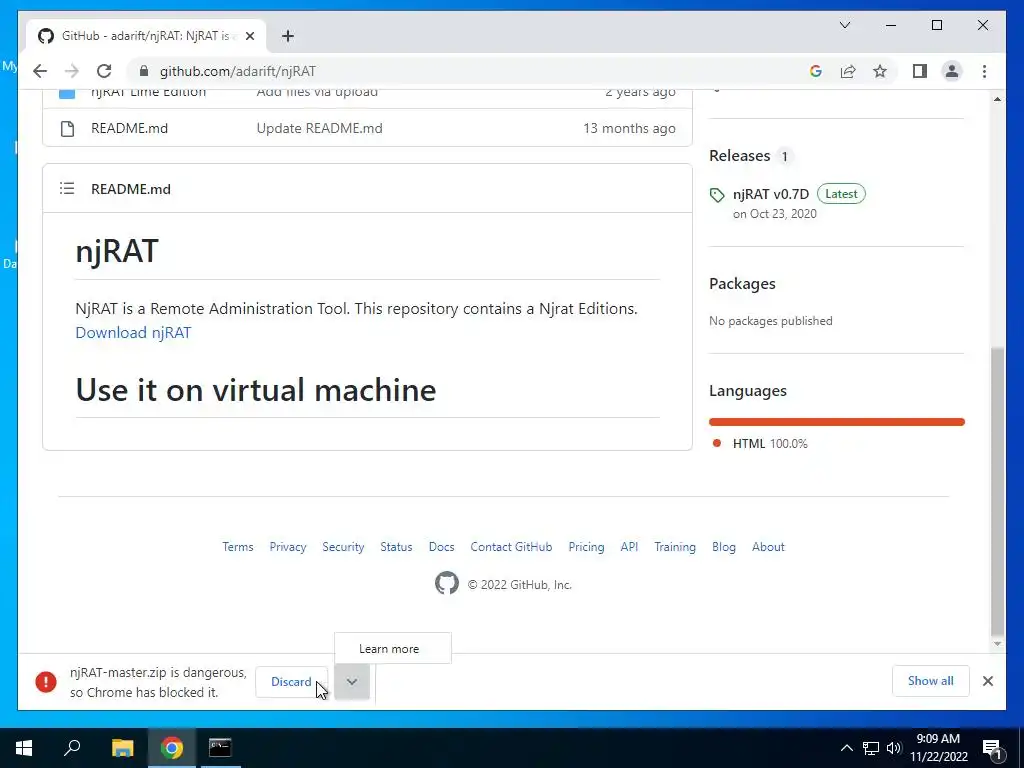
Task: Open the Packages heading link
Action: (x=742, y=284)
